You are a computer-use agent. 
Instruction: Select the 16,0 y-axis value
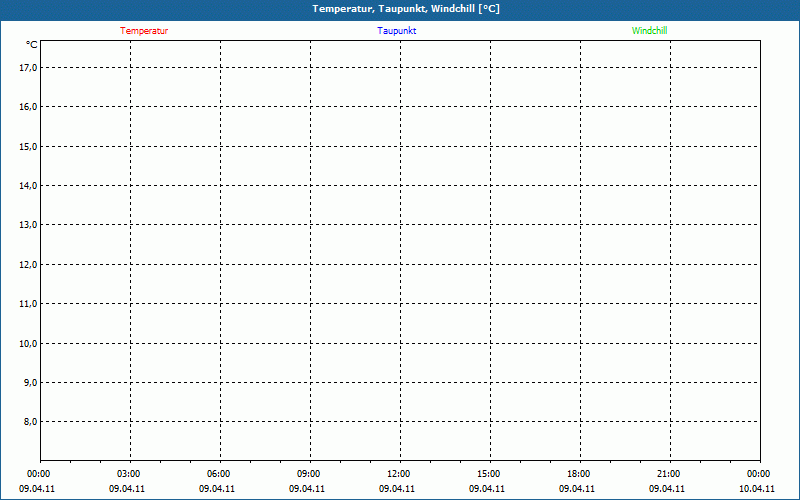tap(28, 107)
